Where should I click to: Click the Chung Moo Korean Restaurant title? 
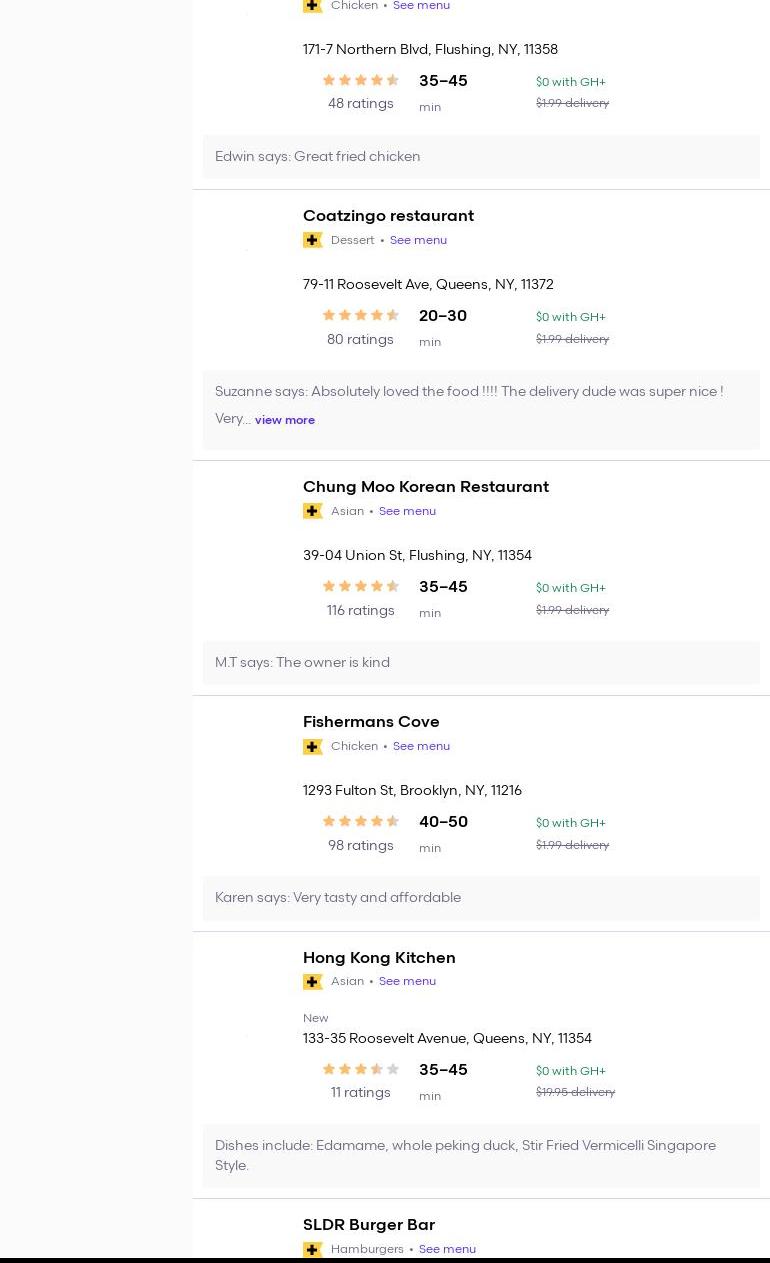(426, 487)
